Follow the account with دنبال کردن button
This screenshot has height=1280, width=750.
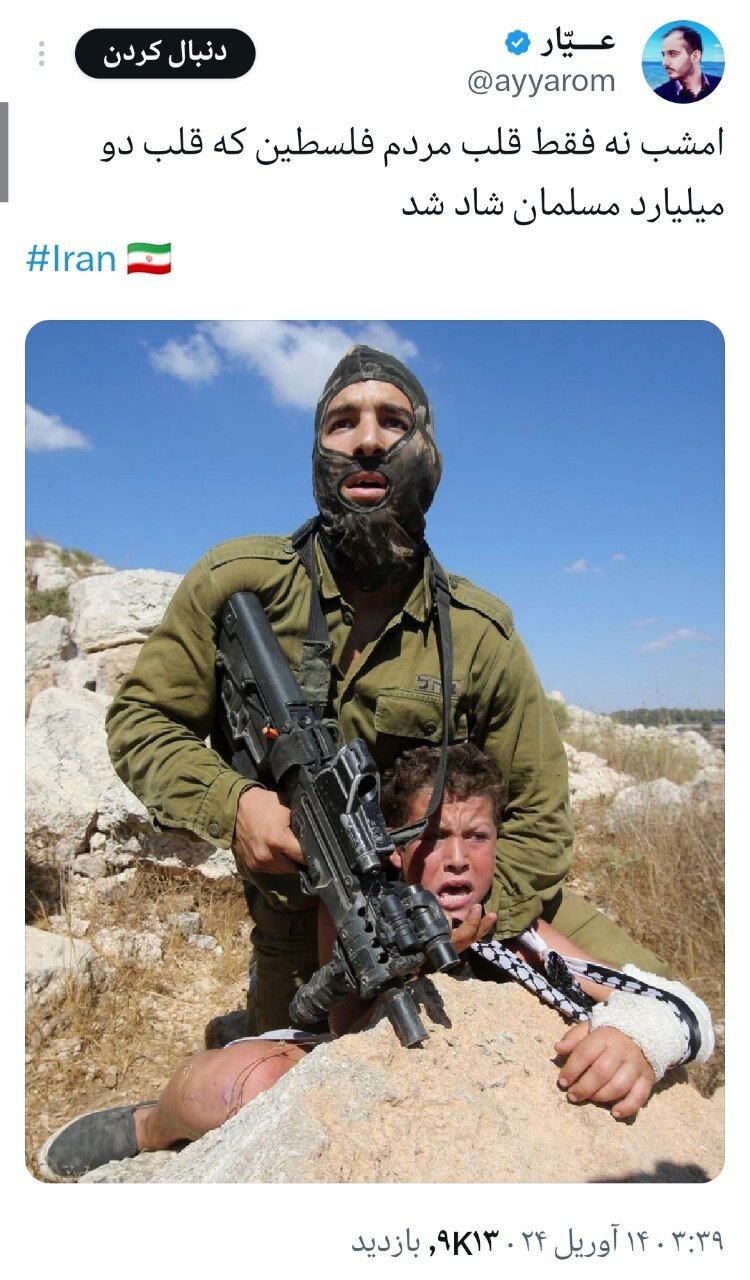(x=165, y=53)
